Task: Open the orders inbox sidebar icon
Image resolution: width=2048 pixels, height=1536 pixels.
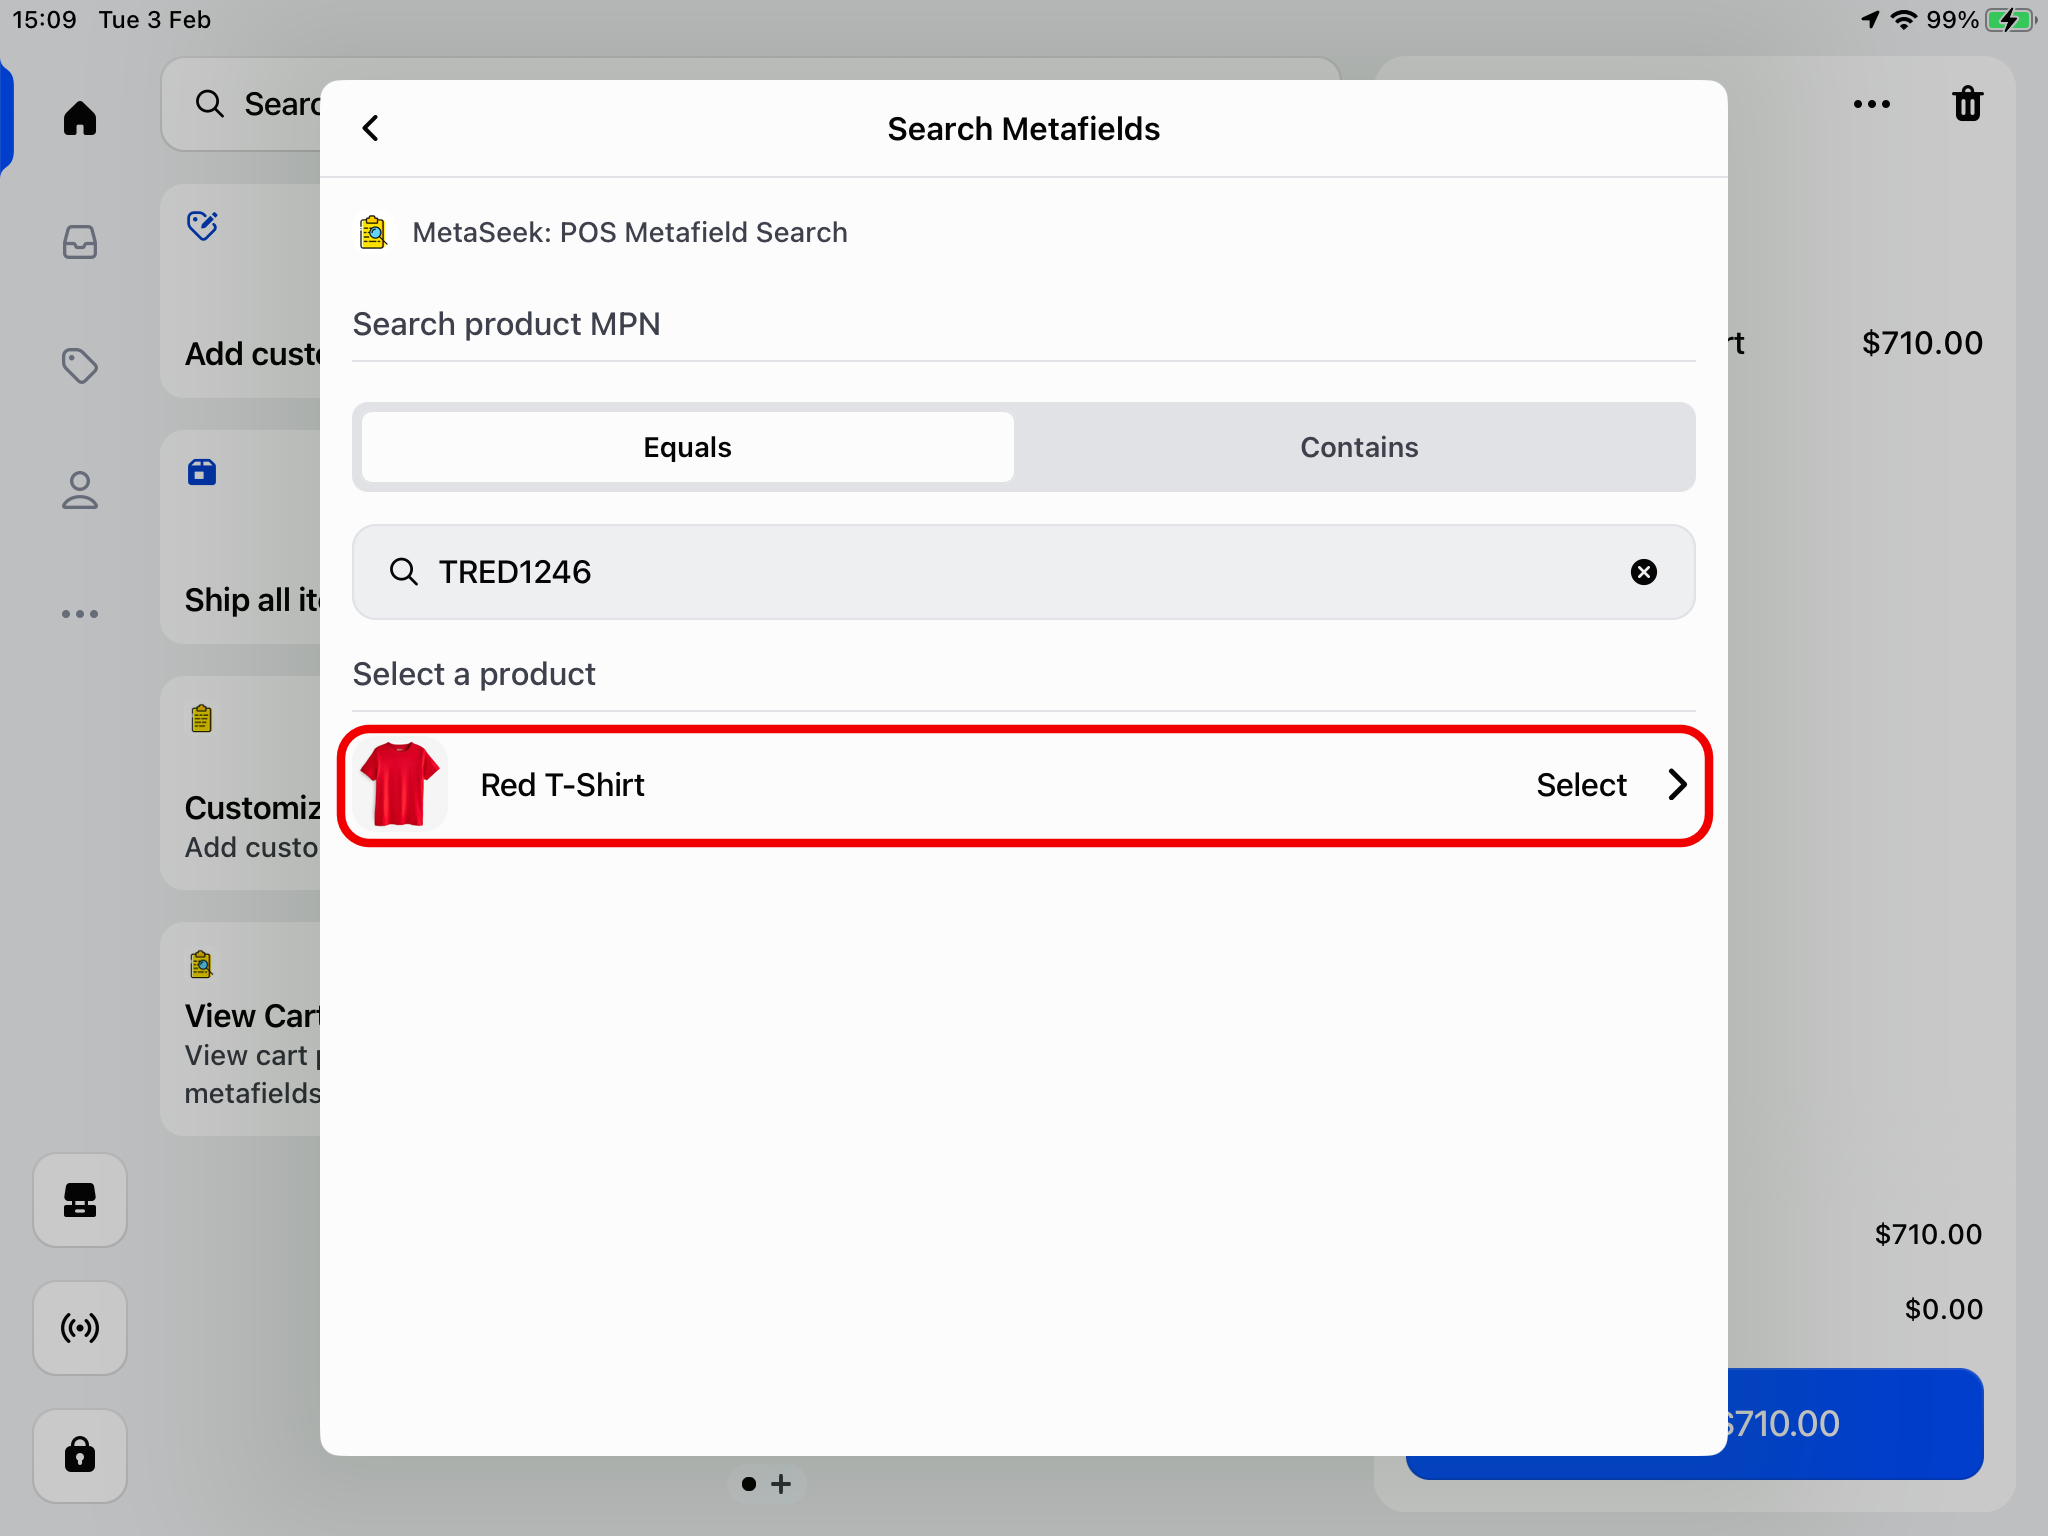Action: point(80,242)
